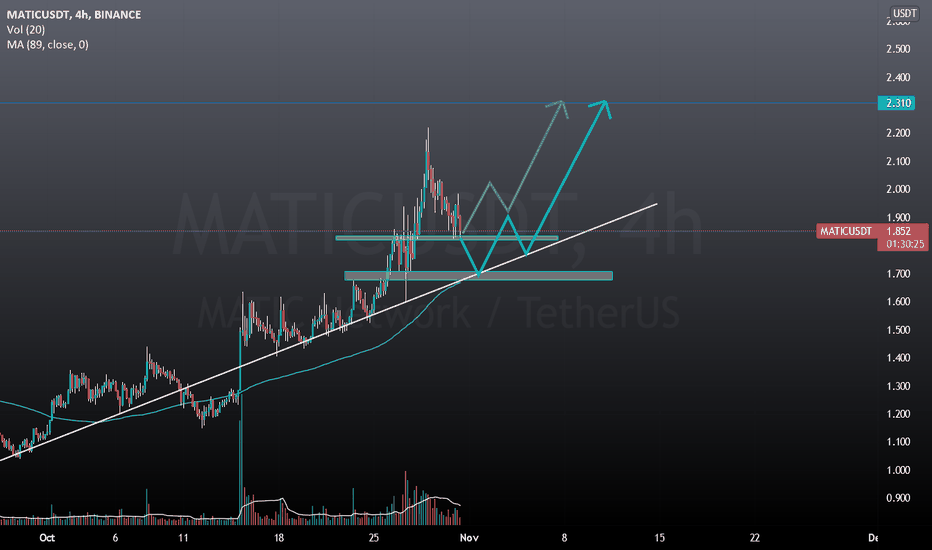Screen dimensions: 932x550
Task: Click the 8 date axis label
Action: 564,538
